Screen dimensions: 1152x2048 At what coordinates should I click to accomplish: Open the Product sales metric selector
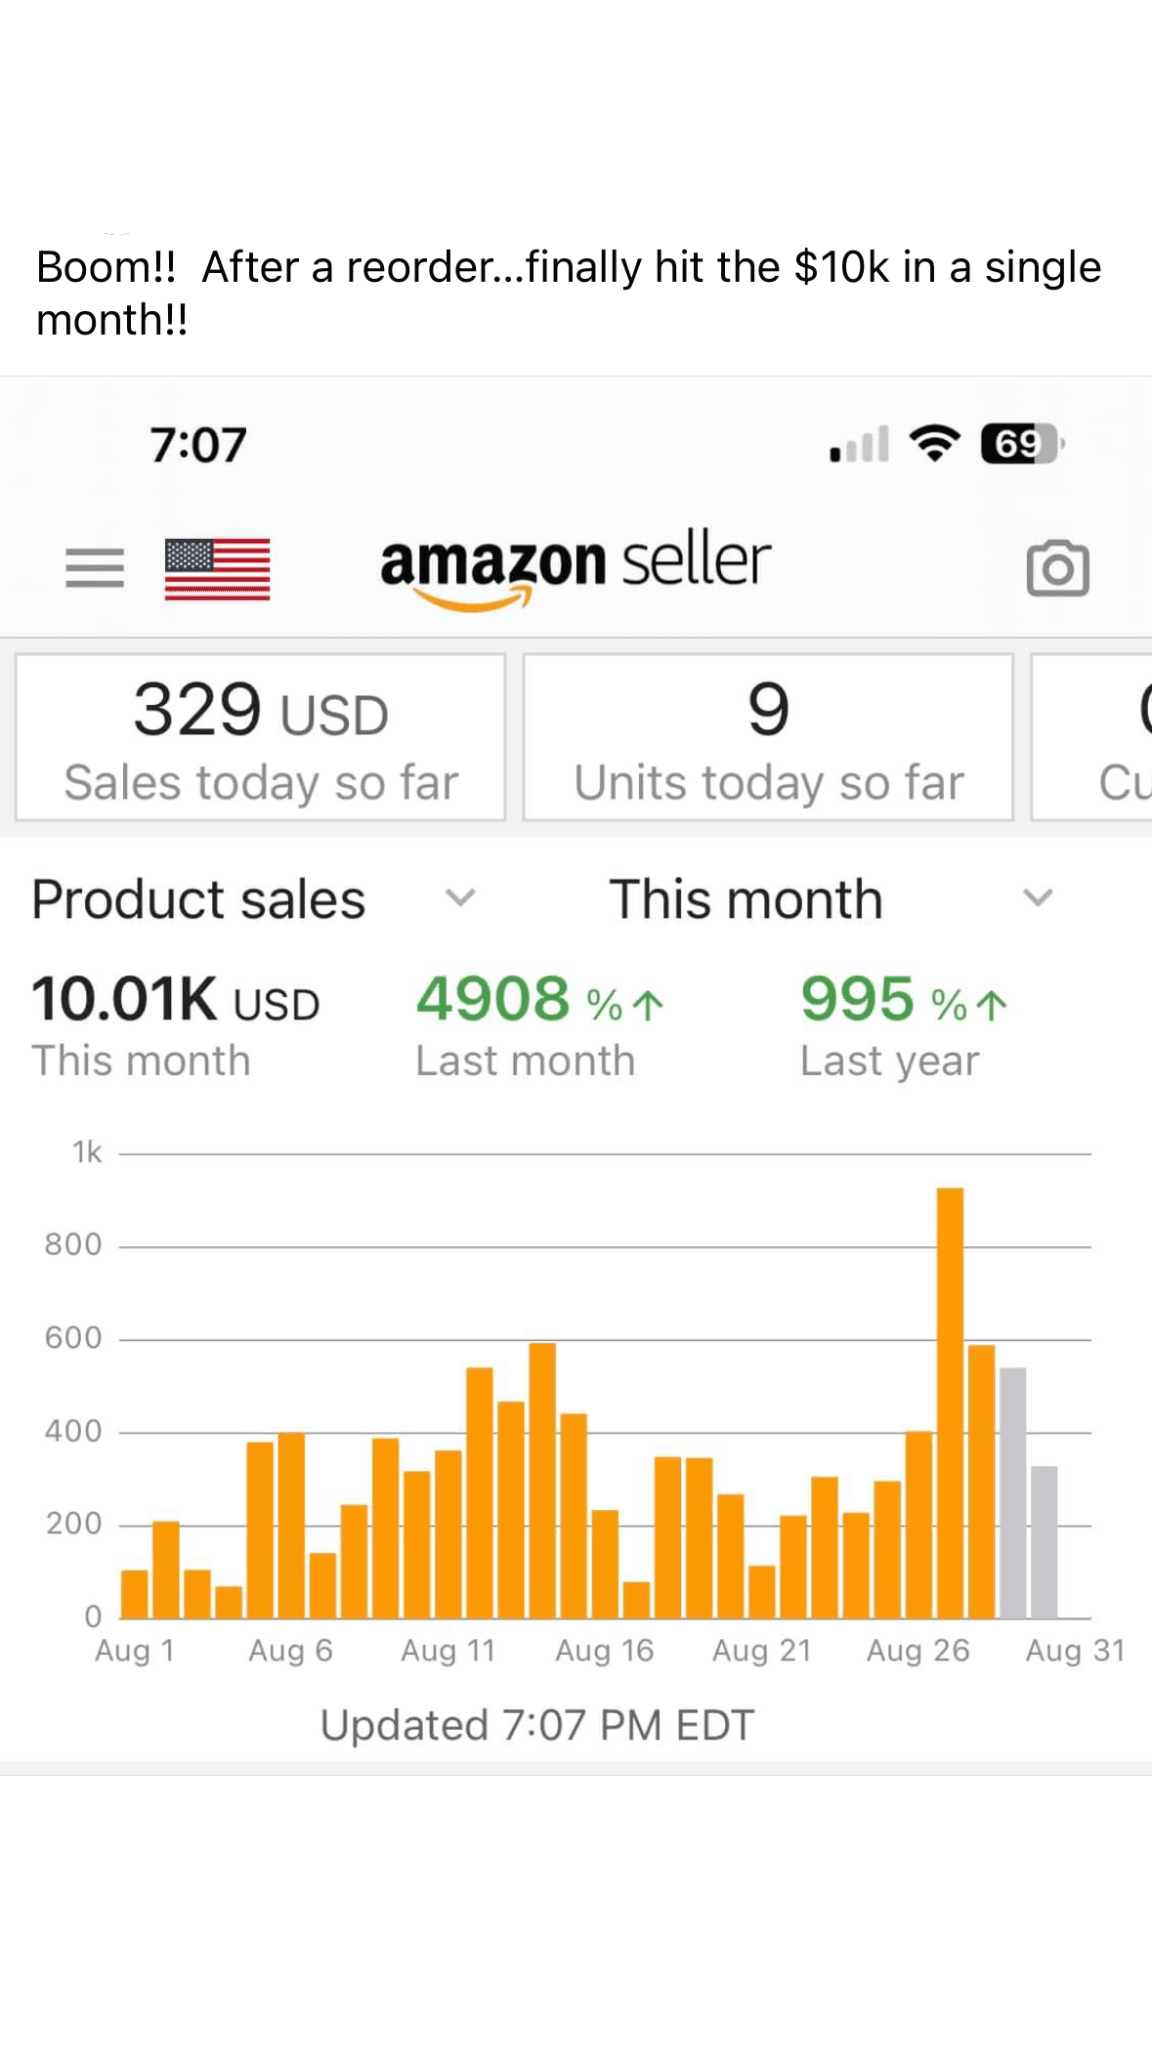point(198,899)
